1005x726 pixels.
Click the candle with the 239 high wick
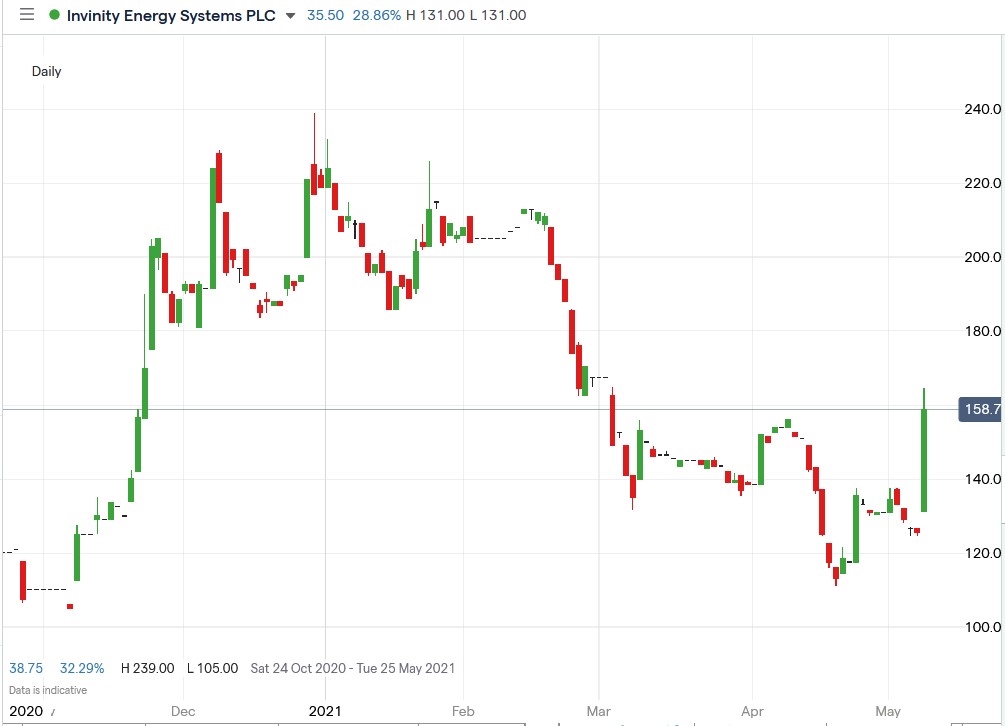click(314, 179)
